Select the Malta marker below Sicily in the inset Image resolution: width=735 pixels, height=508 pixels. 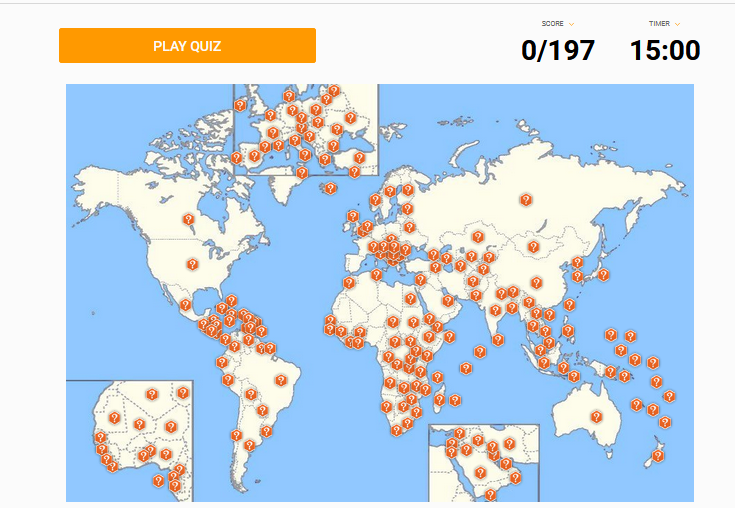302,172
